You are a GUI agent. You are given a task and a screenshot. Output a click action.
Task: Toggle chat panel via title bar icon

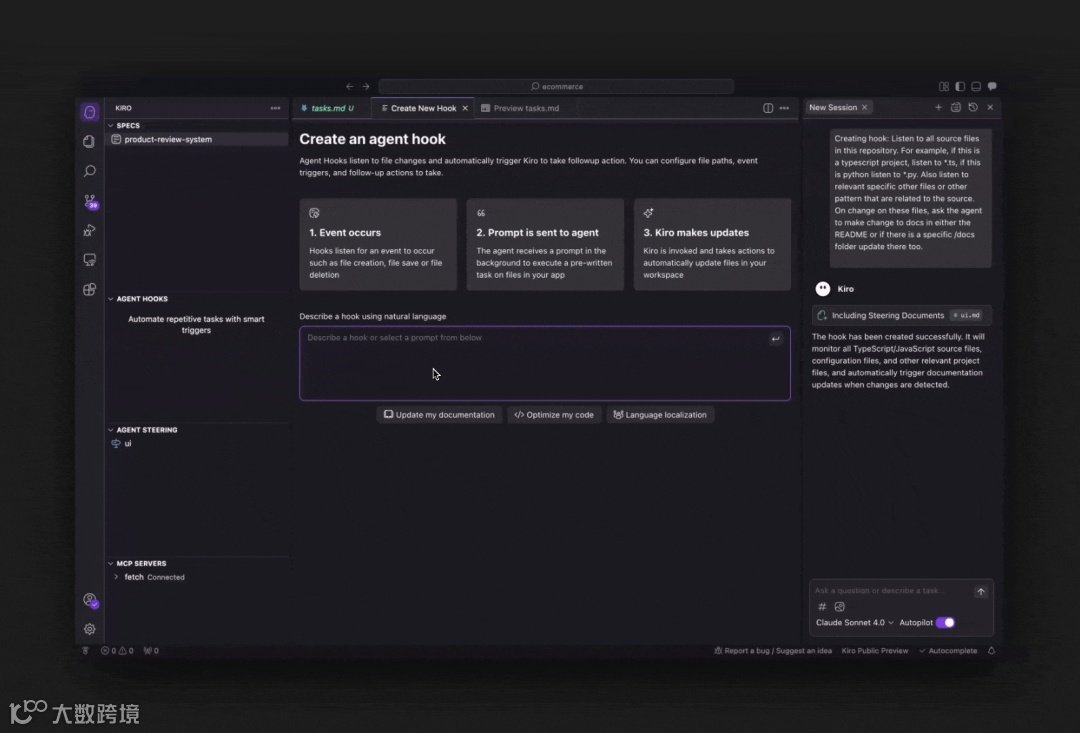(993, 87)
